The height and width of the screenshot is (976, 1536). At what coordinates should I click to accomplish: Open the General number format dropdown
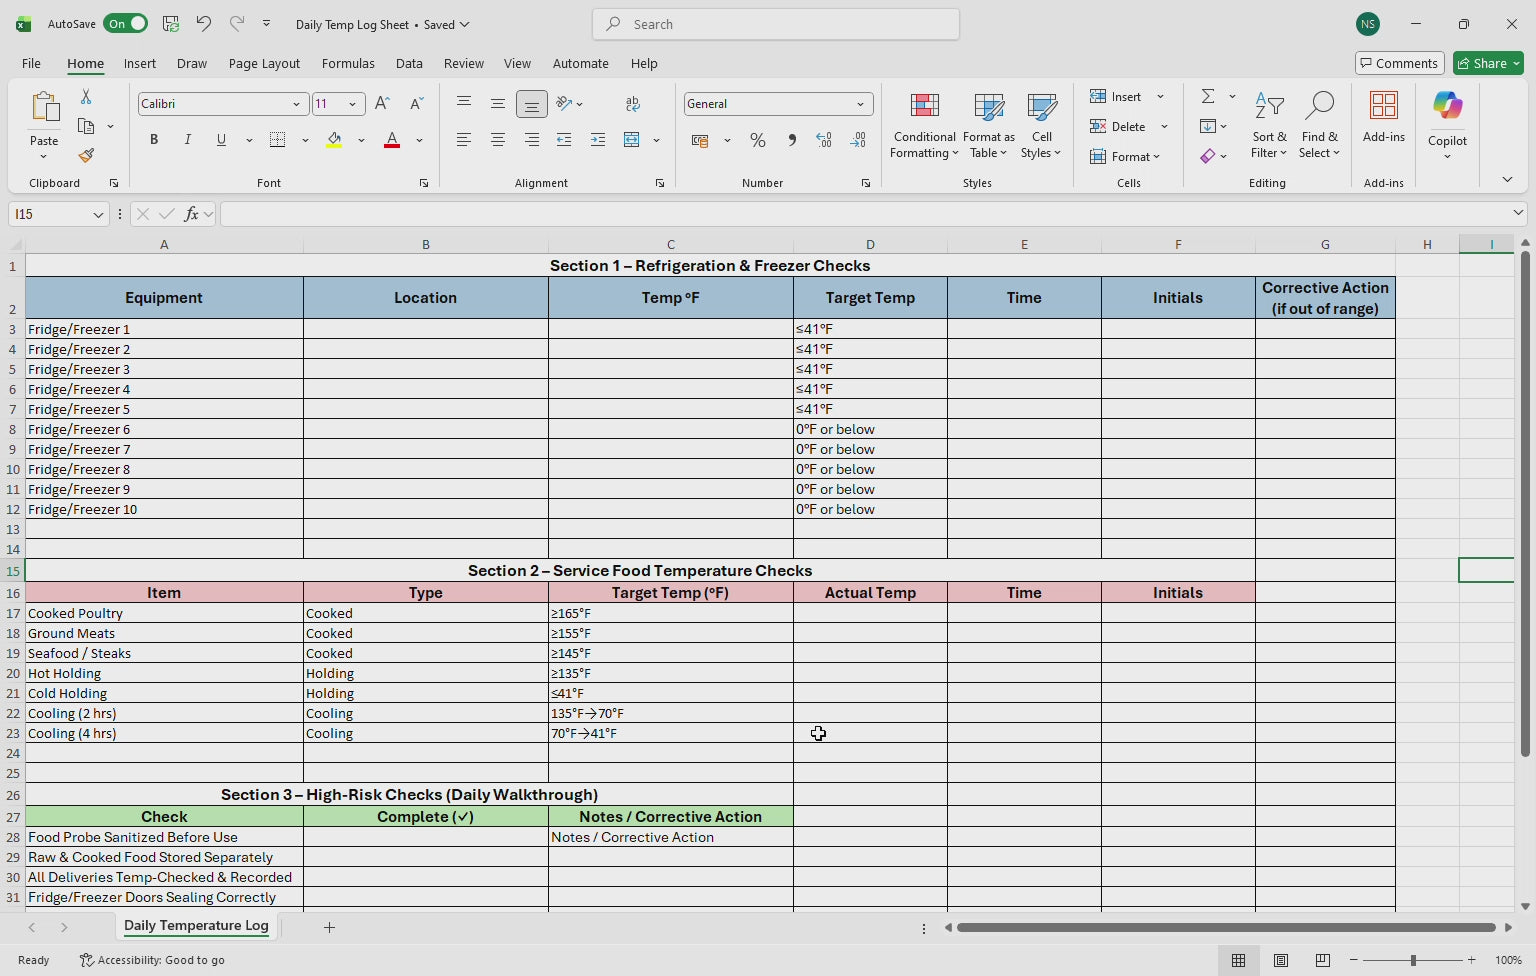point(860,104)
